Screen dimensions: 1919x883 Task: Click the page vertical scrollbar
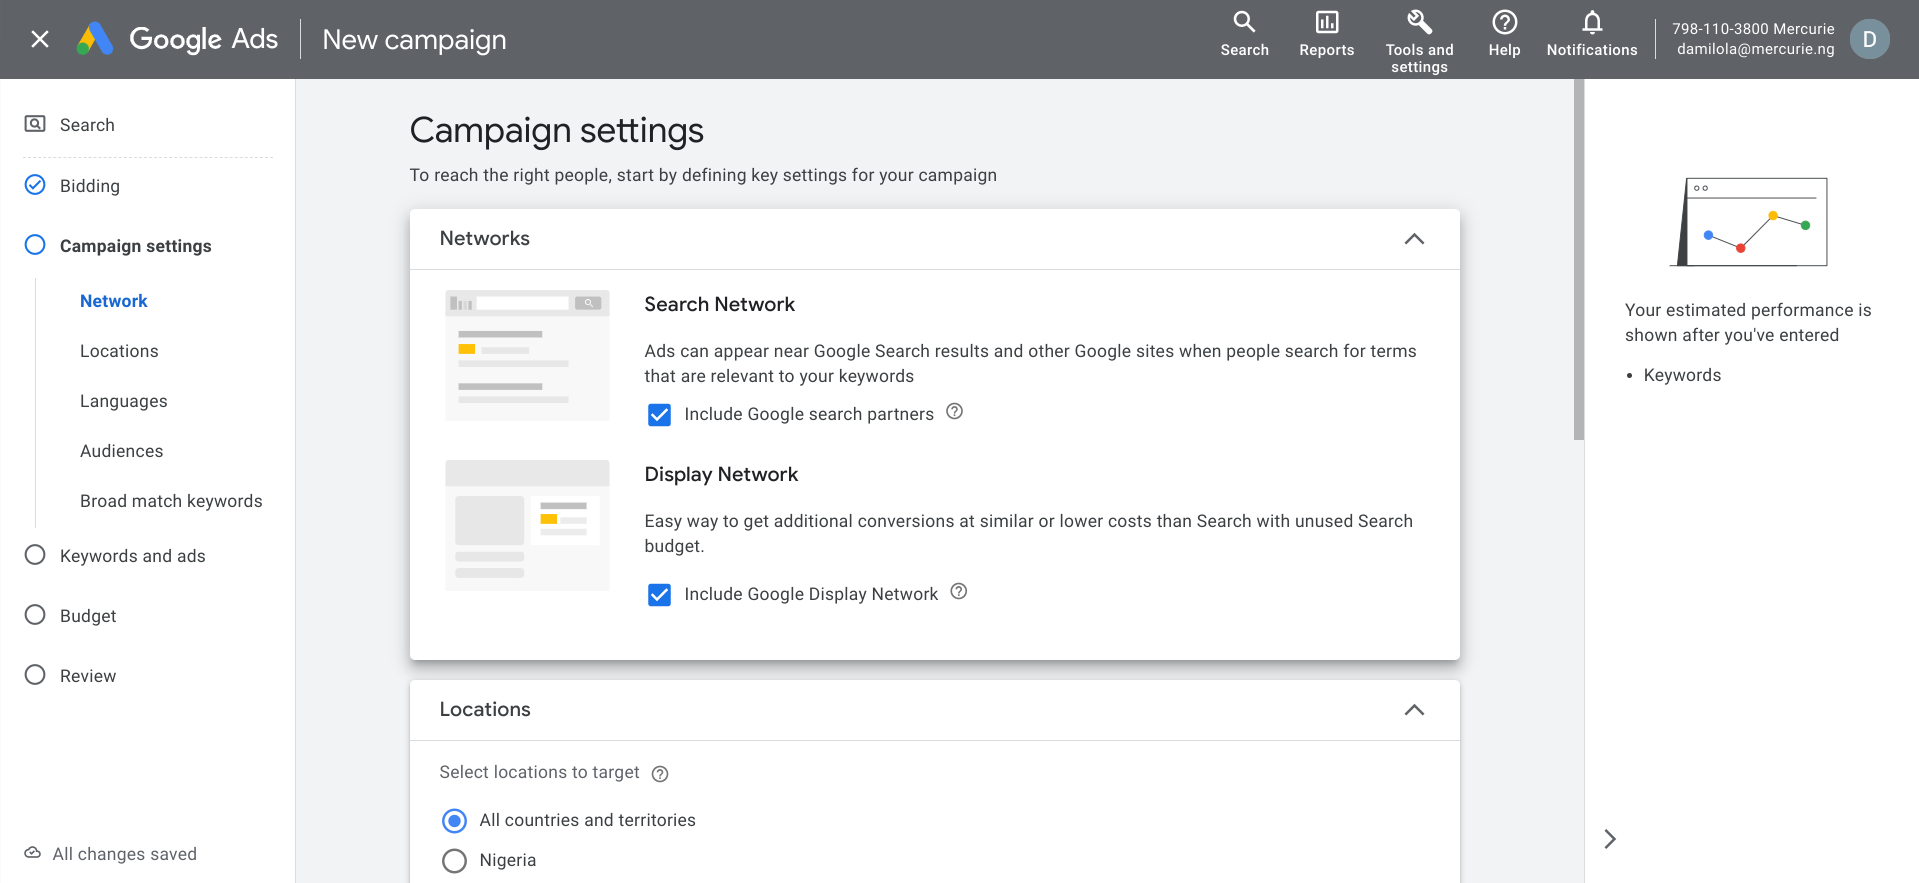click(1579, 260)
